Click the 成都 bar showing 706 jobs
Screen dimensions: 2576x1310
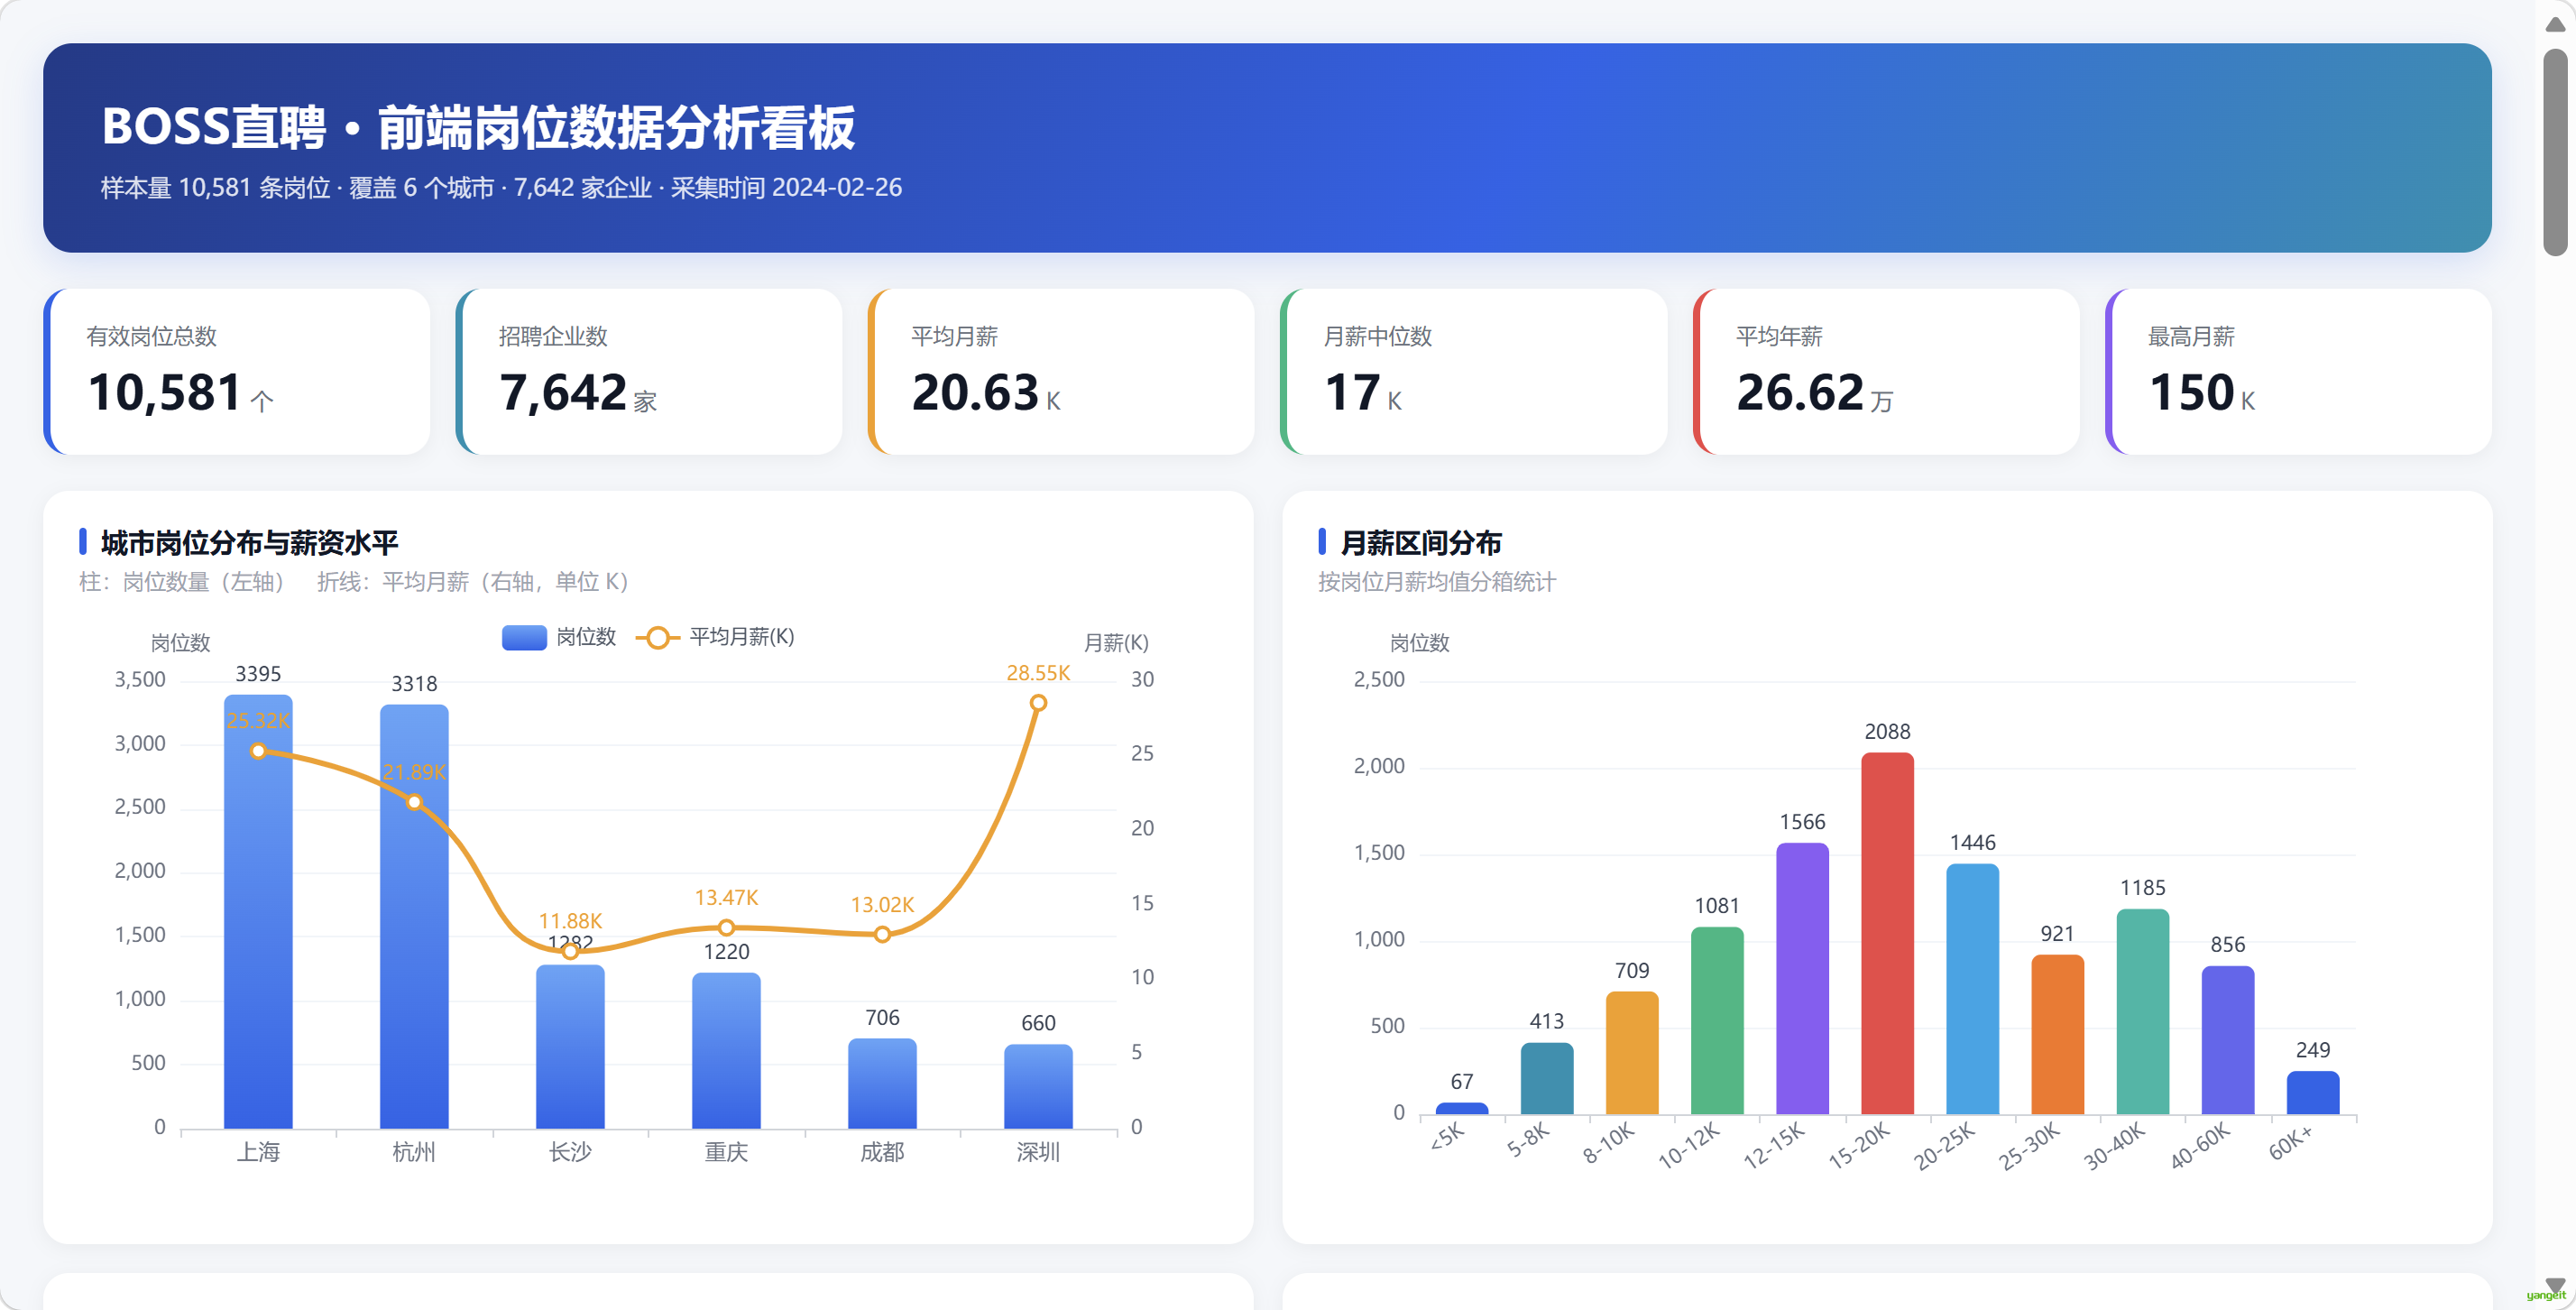pyautogui.click(x=882, y=1084)
